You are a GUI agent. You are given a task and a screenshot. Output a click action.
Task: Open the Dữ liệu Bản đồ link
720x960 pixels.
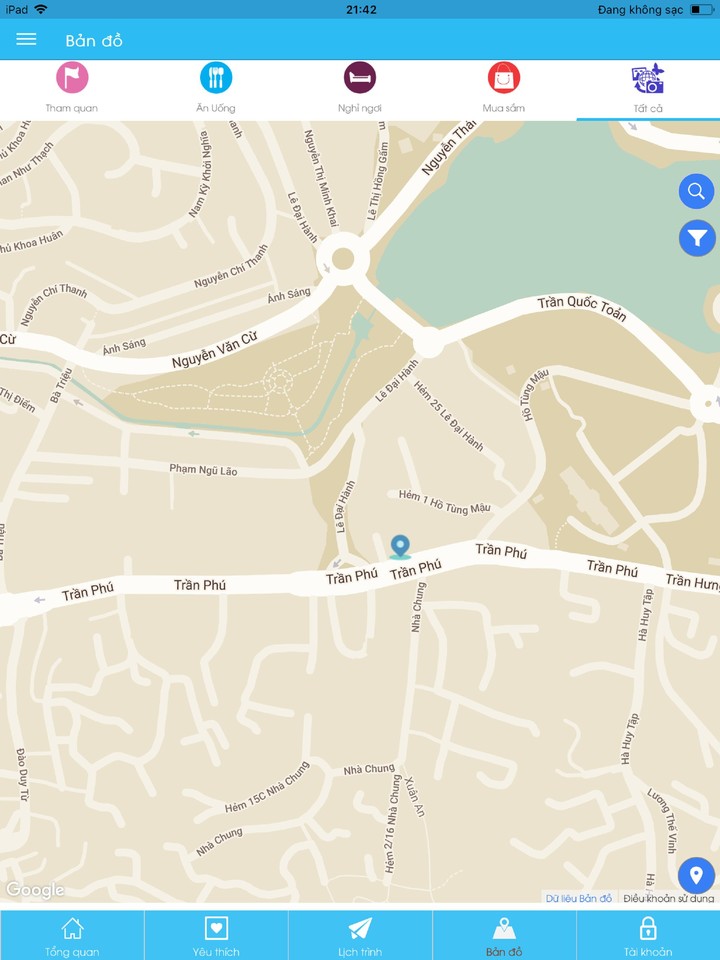[x=579, y=898]
